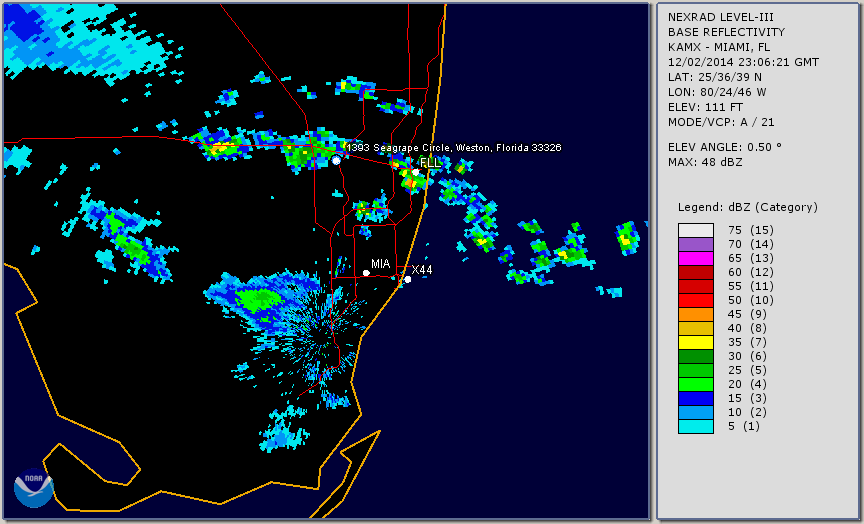Click the 'ELEV ANGLE: 0.50' text
The image size is (864, 524).
[x=725, y=147]
